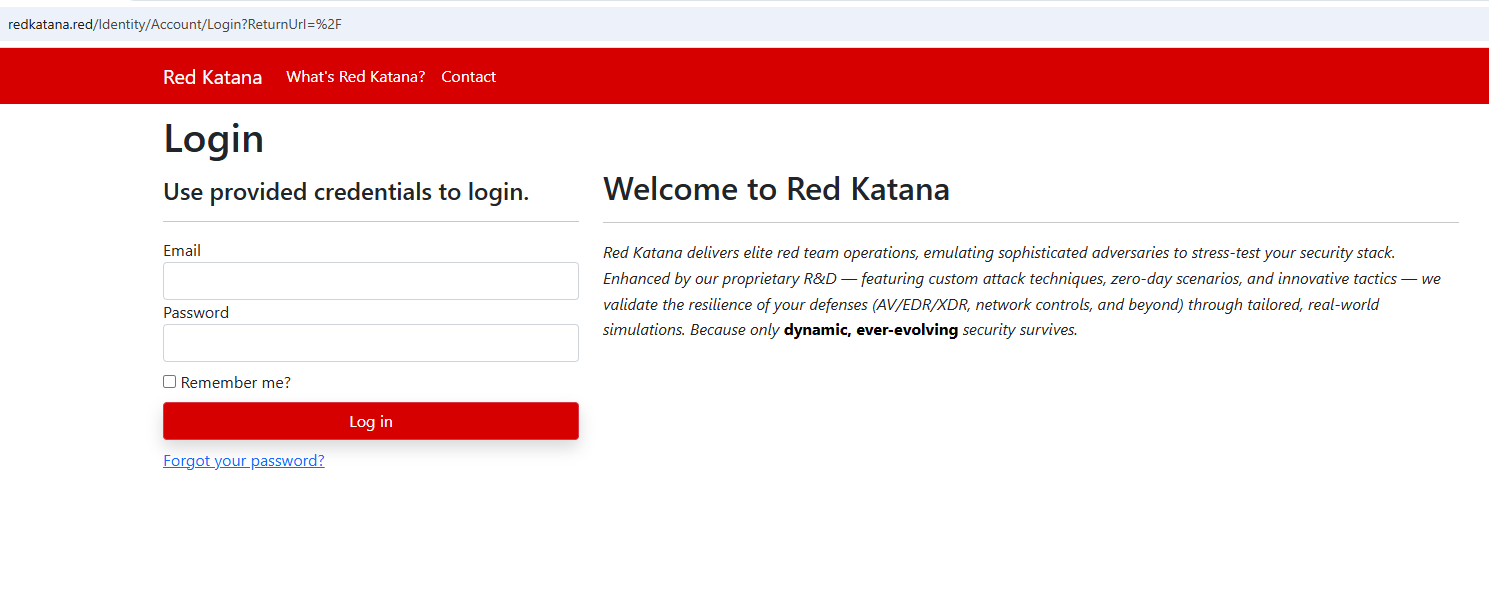Click the Login heading
1489x604 pixels.
(213, 138)
